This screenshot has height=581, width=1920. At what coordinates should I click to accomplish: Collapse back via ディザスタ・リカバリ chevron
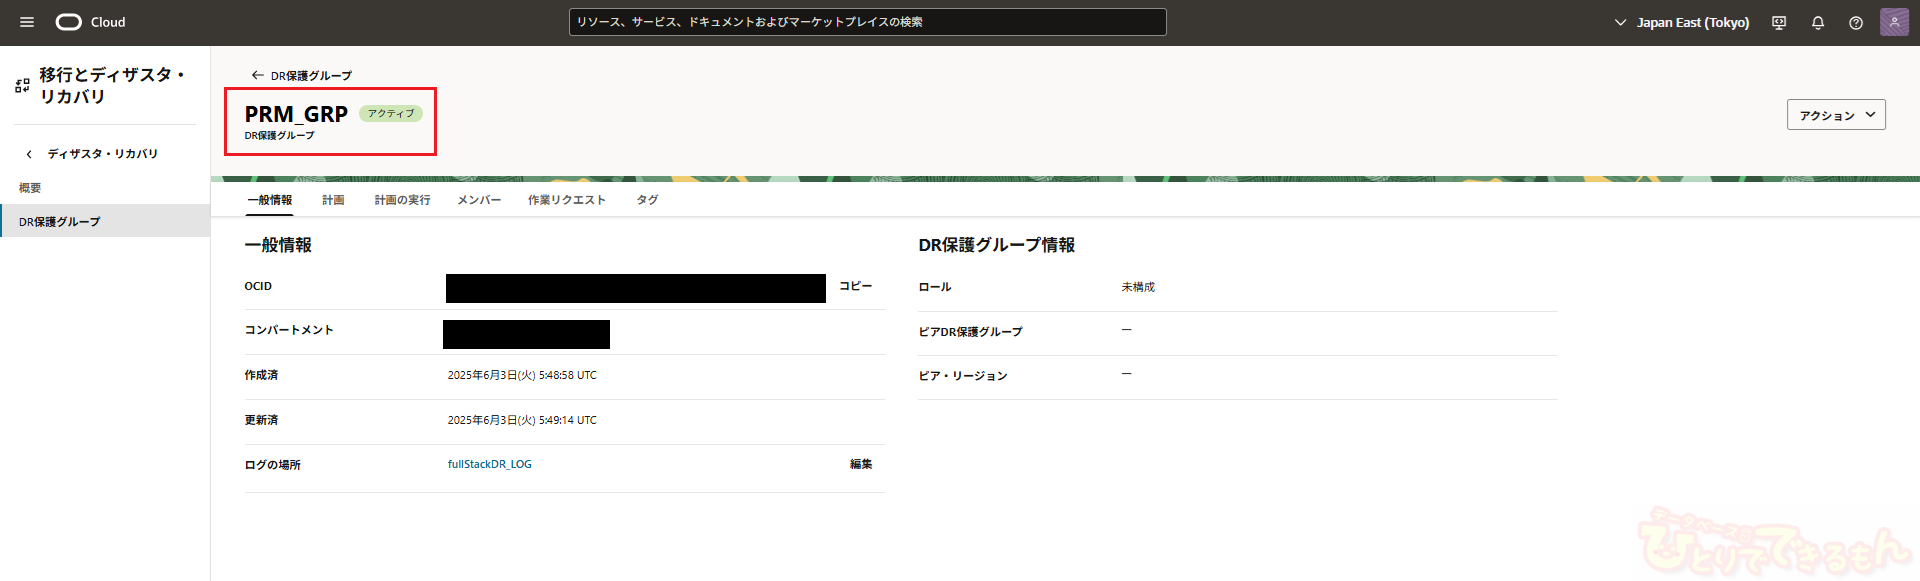tap(29, 154)
